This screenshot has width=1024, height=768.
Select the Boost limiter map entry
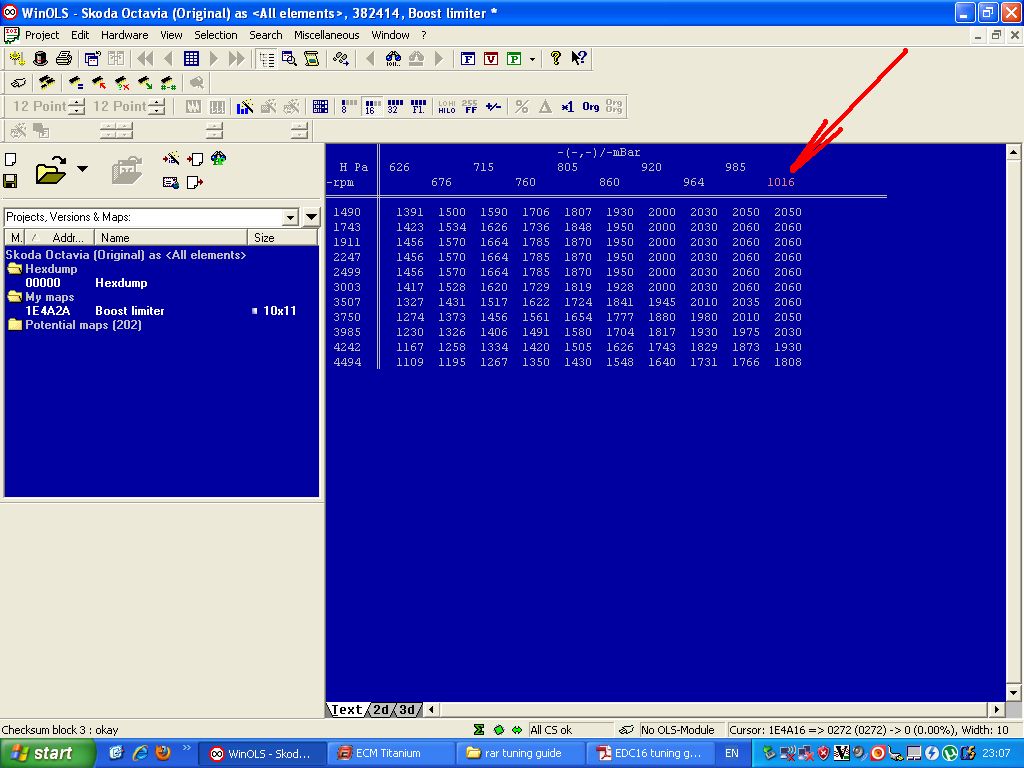click(x=130, y=311)
